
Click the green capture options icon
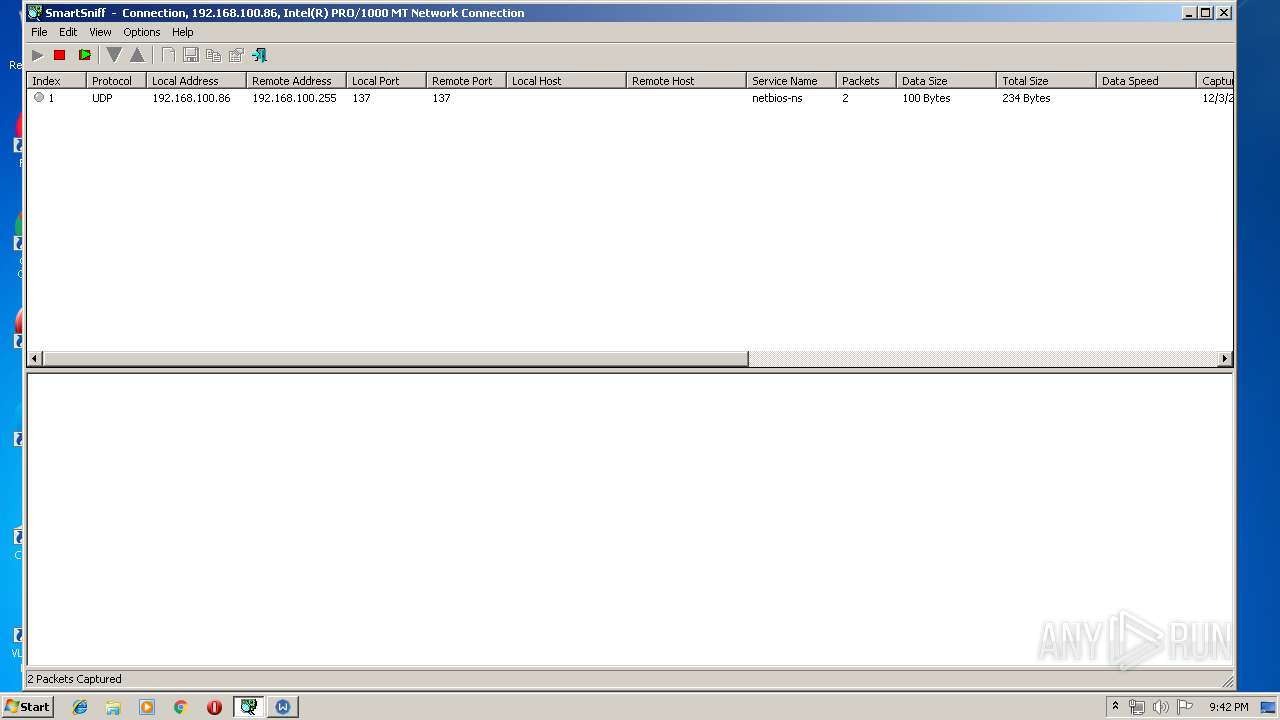tap(84, 55)
